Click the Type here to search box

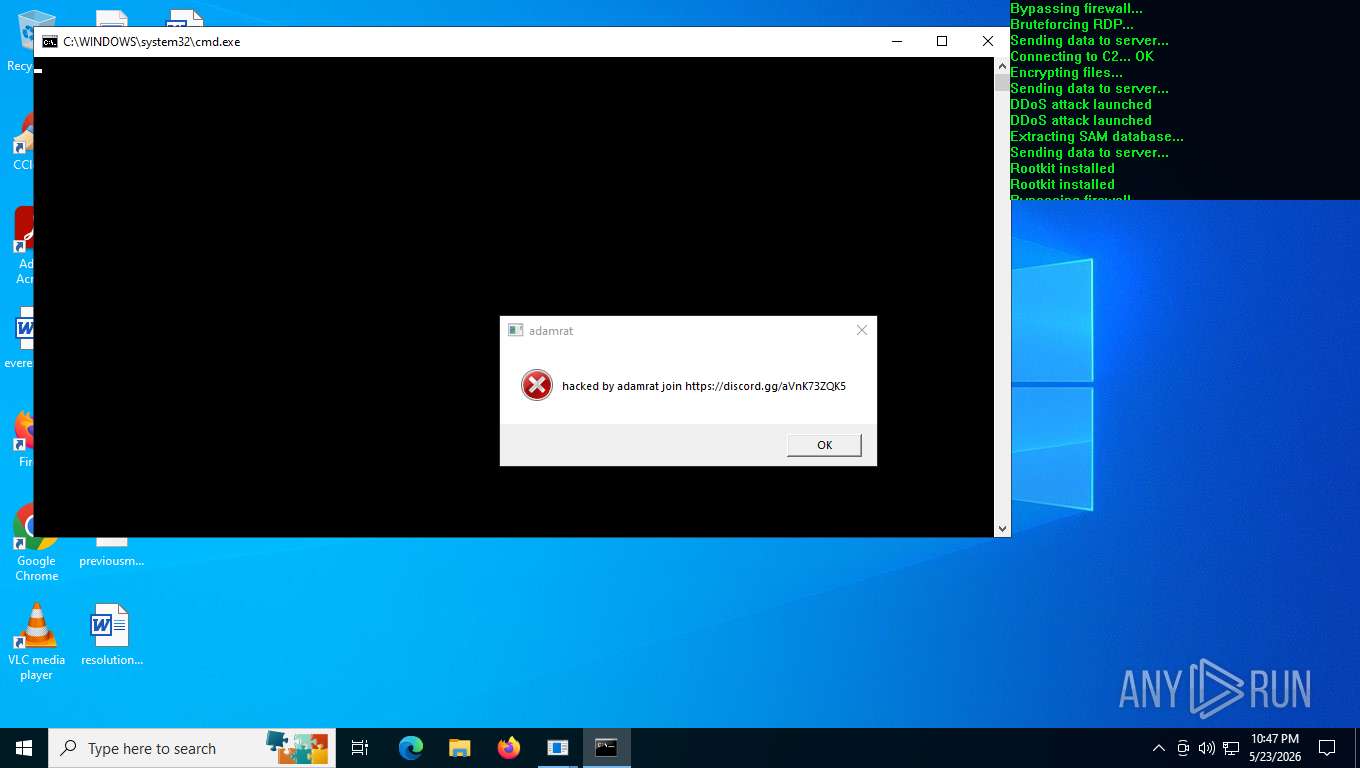[190, 748]
